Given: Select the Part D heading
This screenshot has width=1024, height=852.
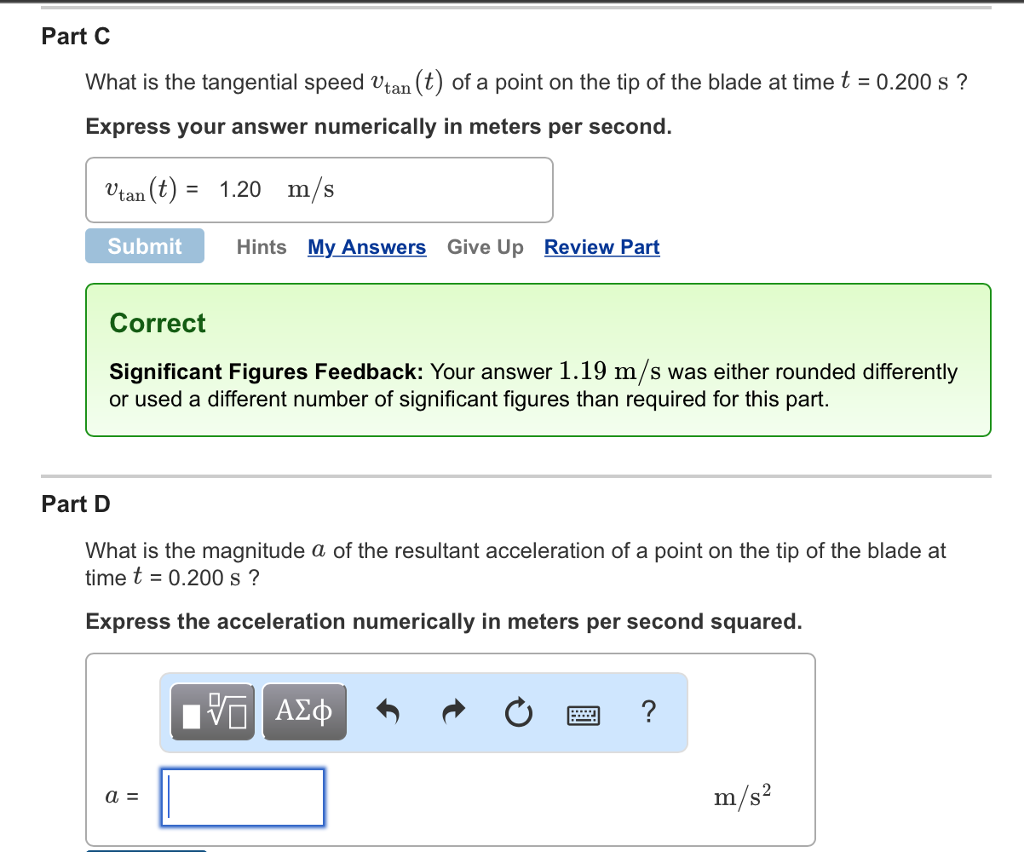Looking at the screenshot, I should tap(76, 504).
